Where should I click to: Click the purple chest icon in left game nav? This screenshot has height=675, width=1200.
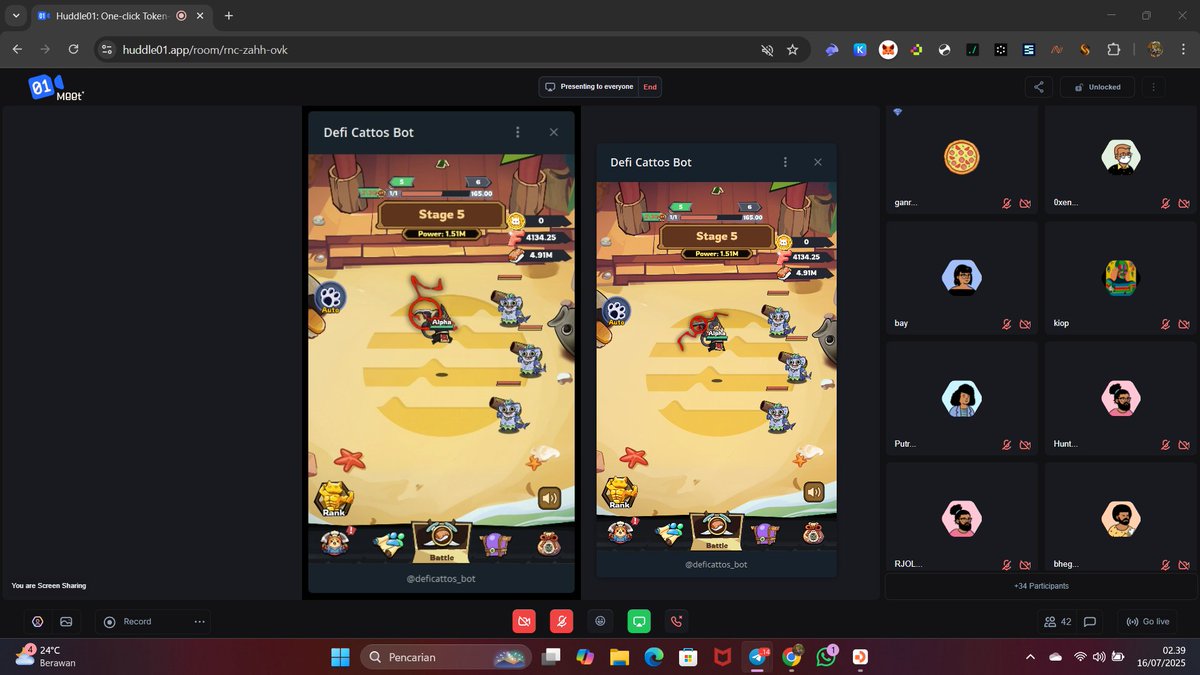pyautogui.click(x=495, y=543)
